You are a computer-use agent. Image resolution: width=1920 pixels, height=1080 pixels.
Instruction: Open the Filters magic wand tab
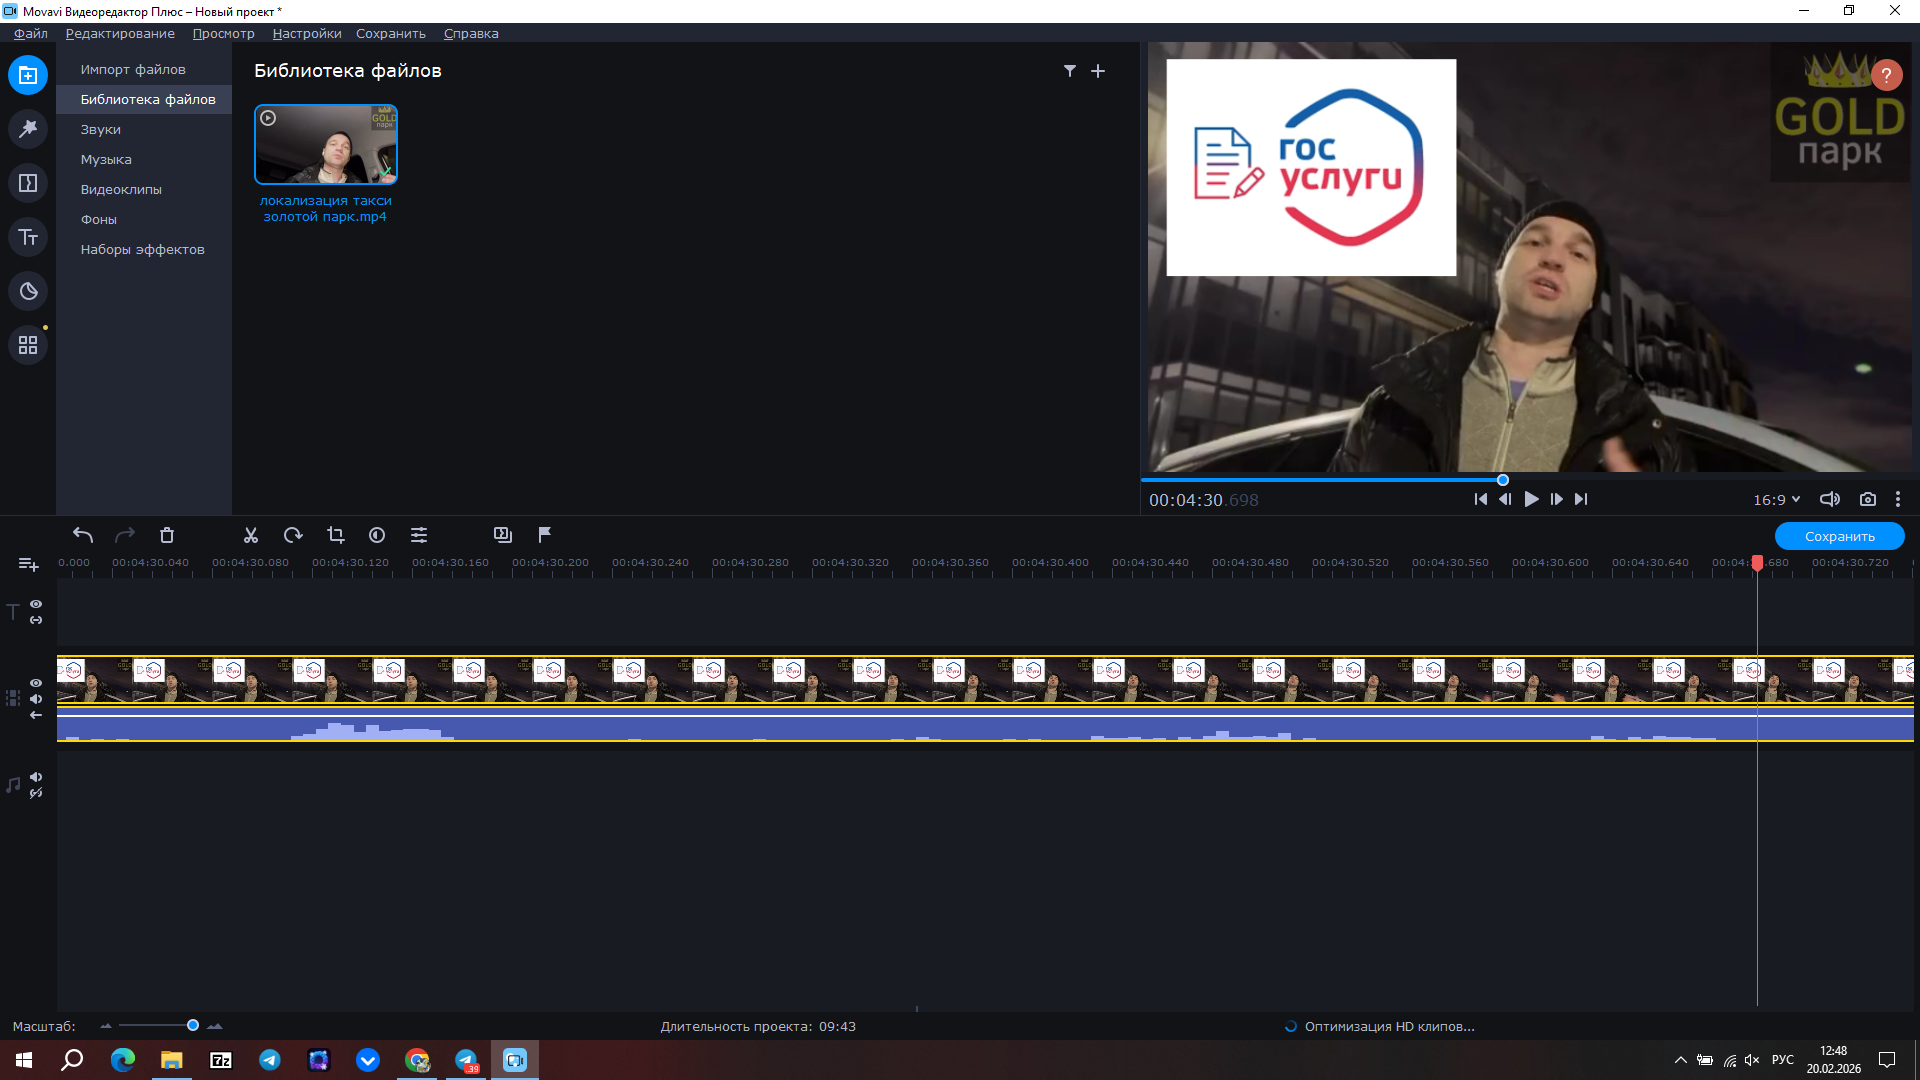click(28, 129)
